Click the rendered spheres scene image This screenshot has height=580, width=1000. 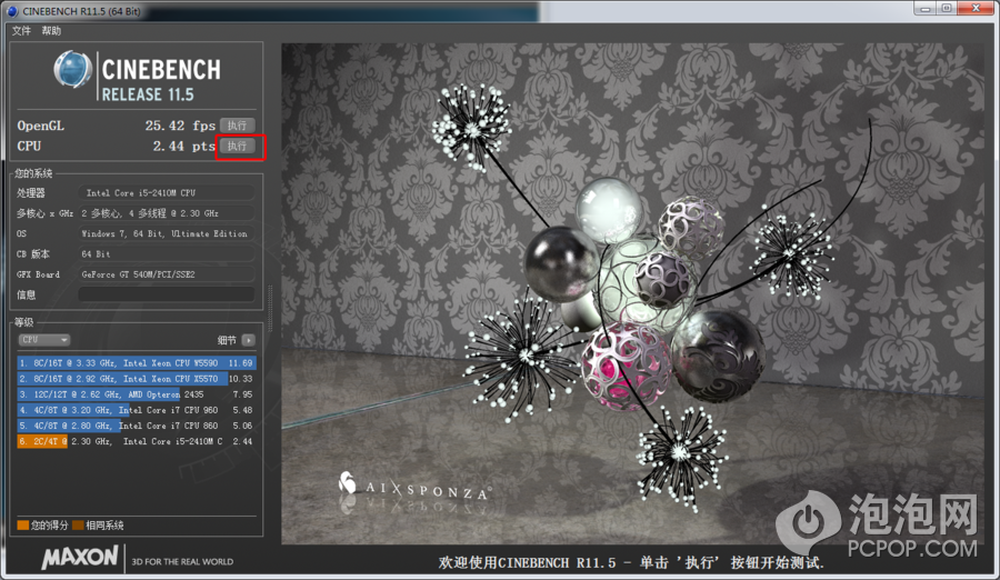633,294
